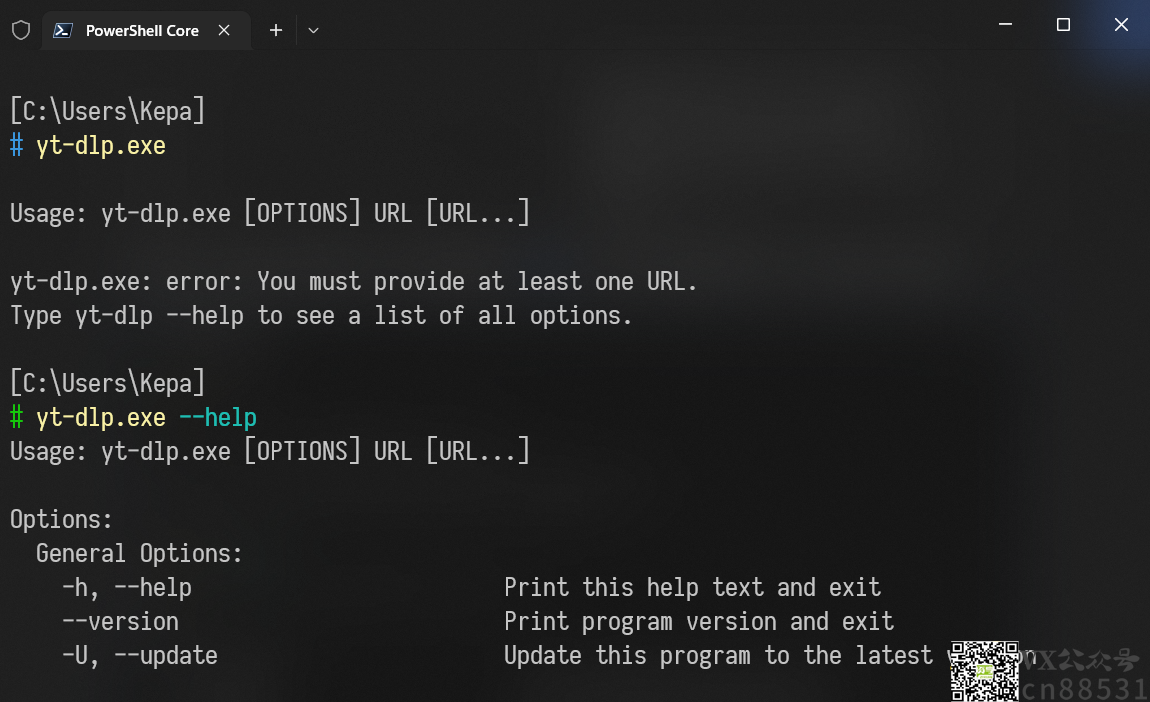Click the QR code image at the bottom right

click(984, 671)
